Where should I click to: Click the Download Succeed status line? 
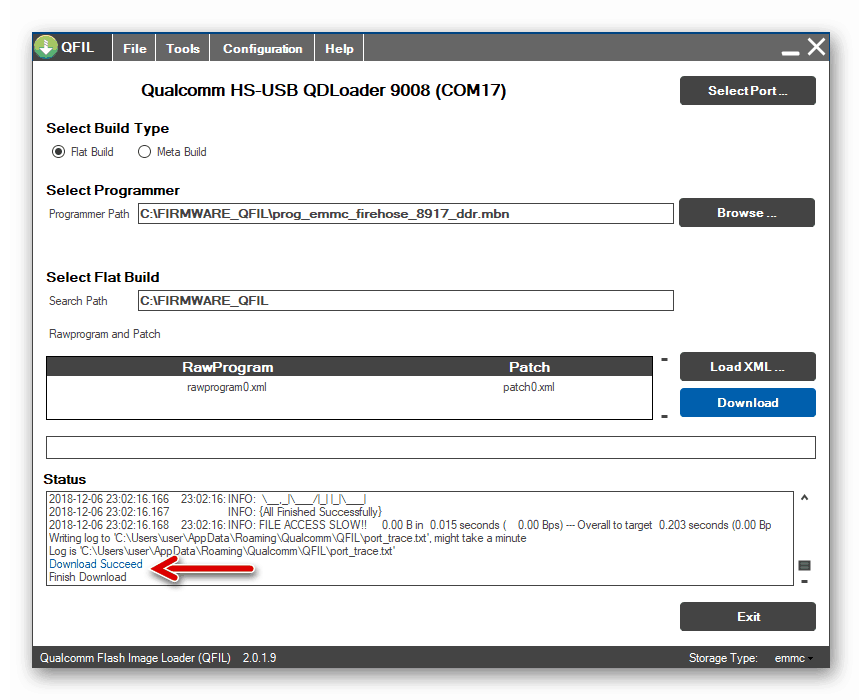coord(96,564)
